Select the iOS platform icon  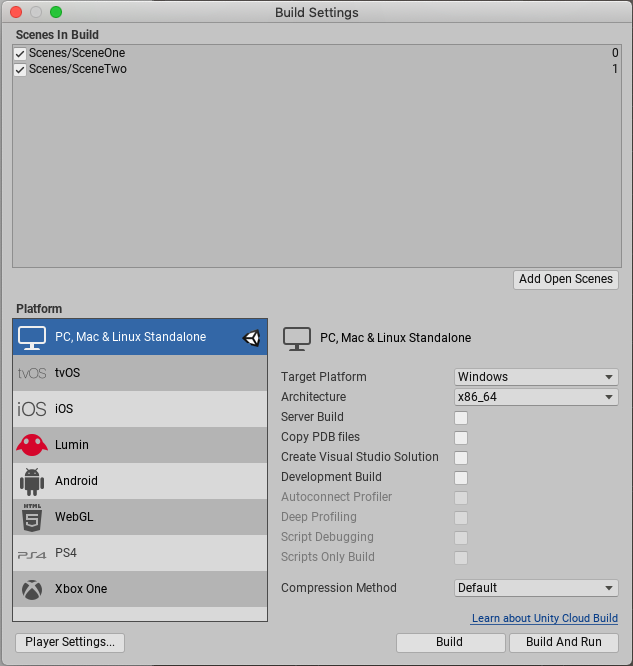tap(32, 409)
